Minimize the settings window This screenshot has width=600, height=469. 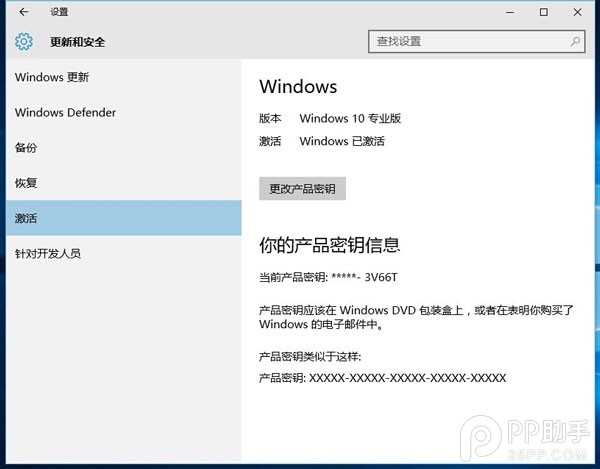coord(510,12)
